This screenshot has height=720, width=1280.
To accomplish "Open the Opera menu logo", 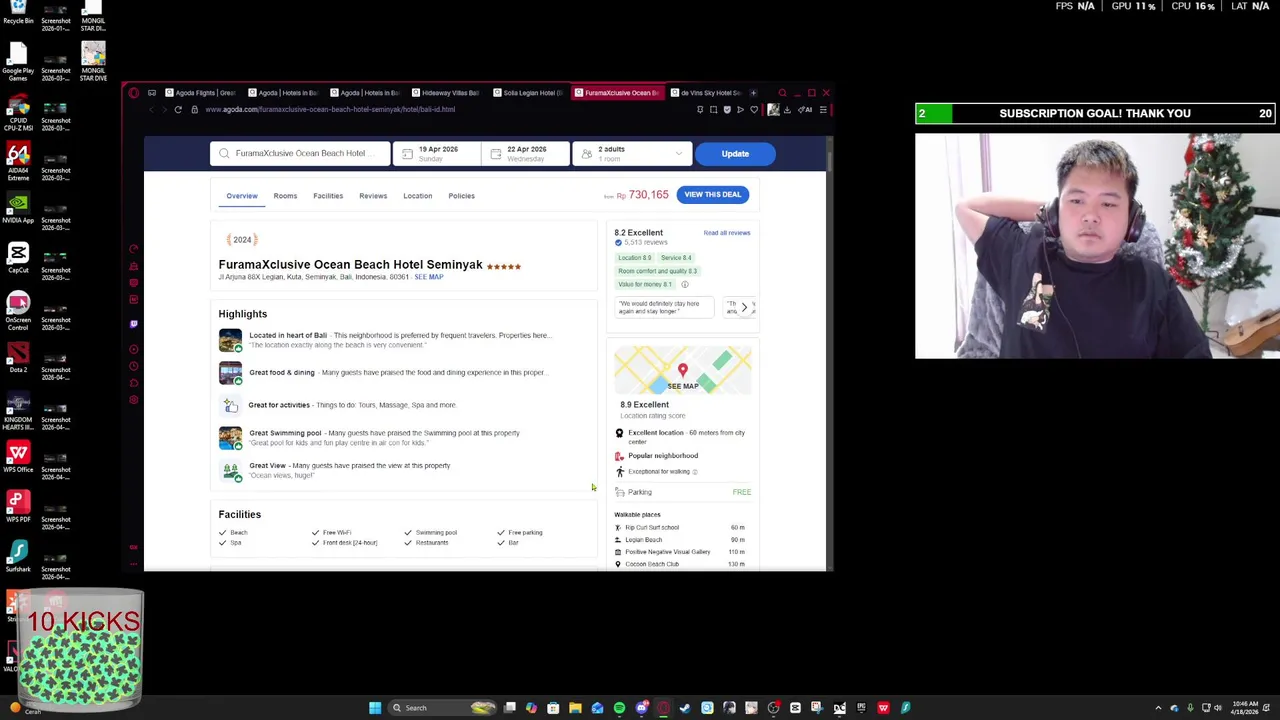I will pyautogui.click(x=133, y=93).
